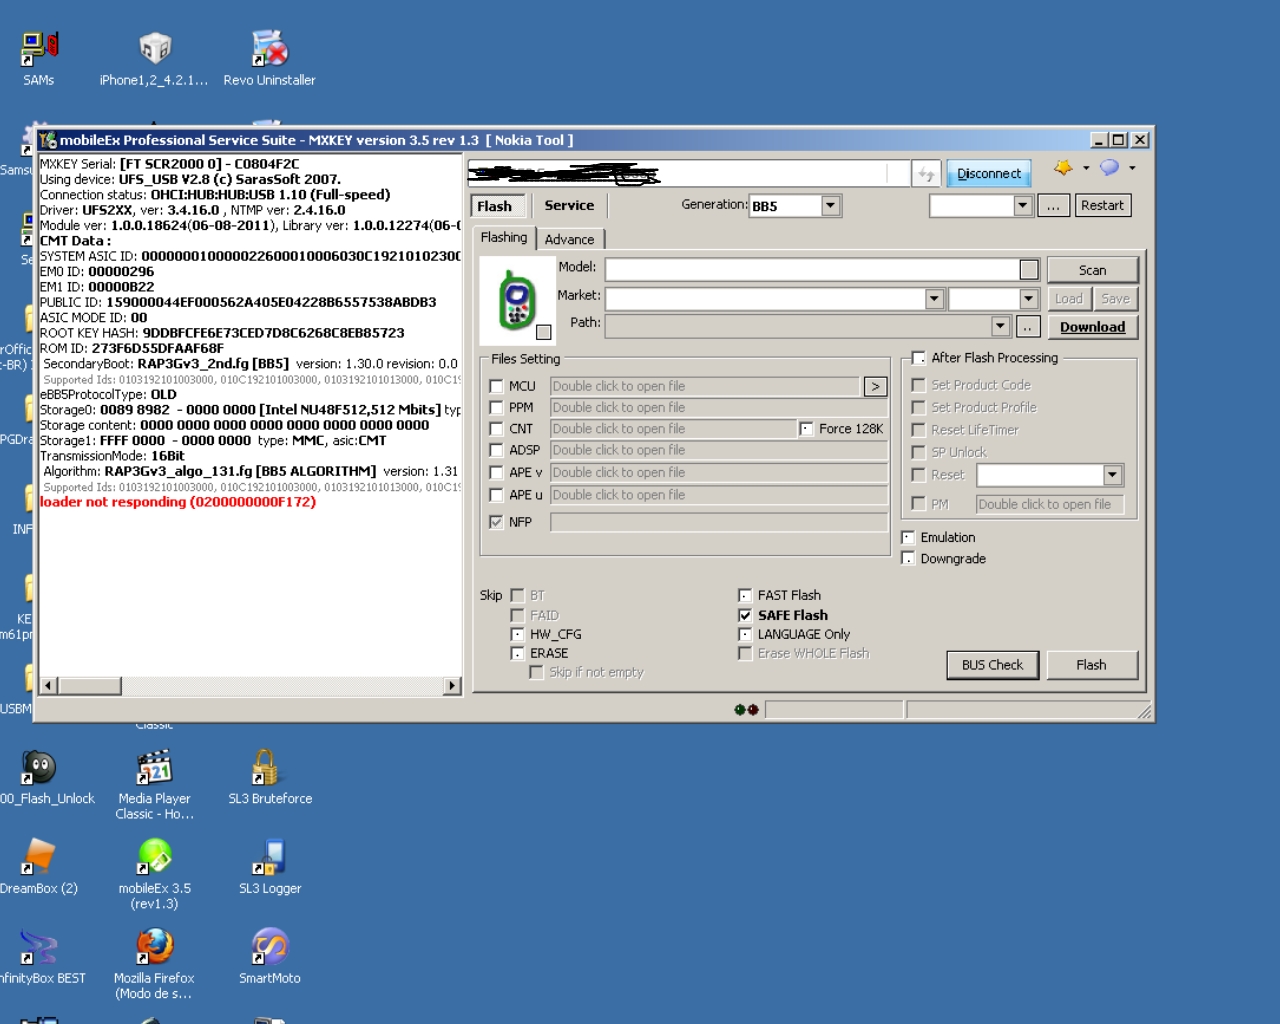Open SL3 Bruteforce desktop icon
Viewport: 1280px width, 1024px height.
[x=269, y=778]
